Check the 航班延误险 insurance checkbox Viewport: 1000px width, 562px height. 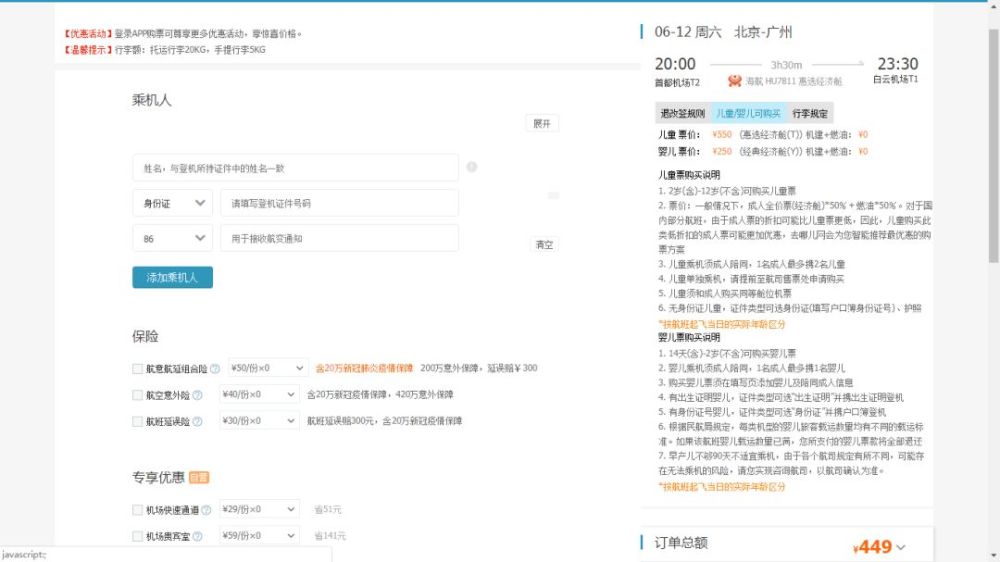[x=137, y=422]
